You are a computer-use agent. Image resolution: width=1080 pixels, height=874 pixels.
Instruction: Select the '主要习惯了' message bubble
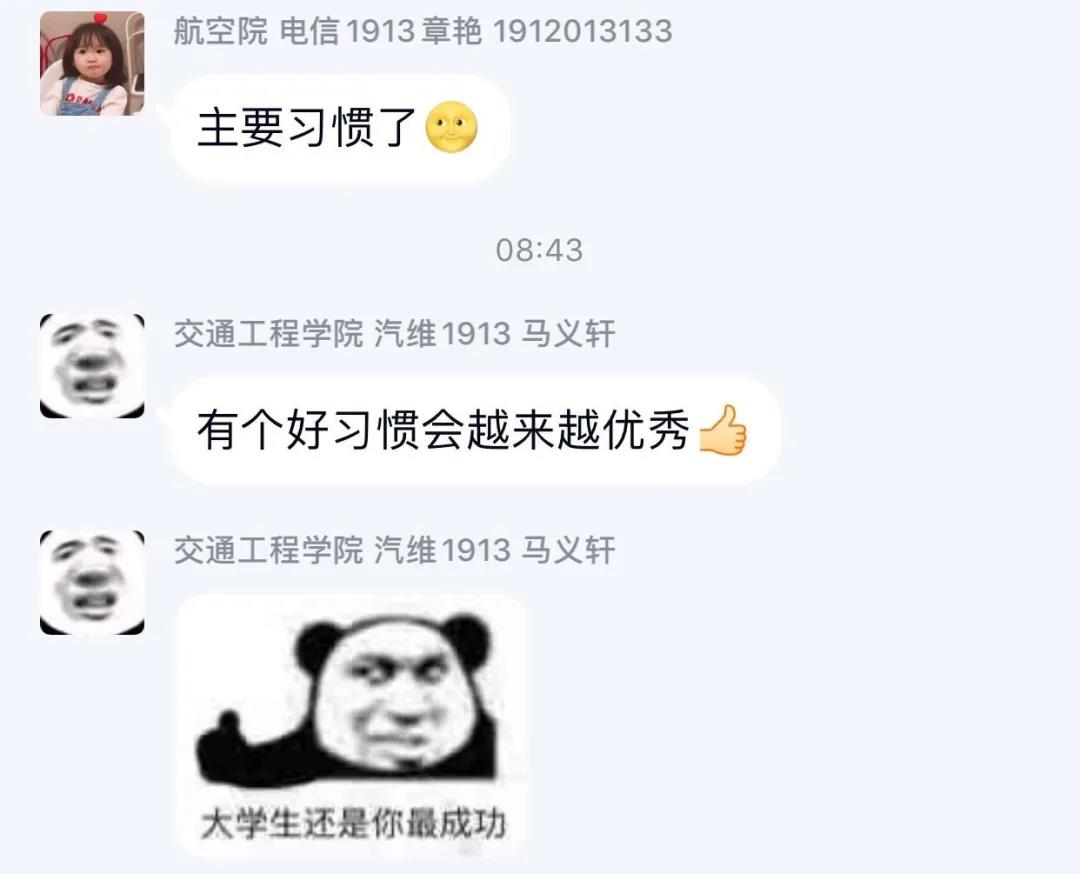click(340, 128)
